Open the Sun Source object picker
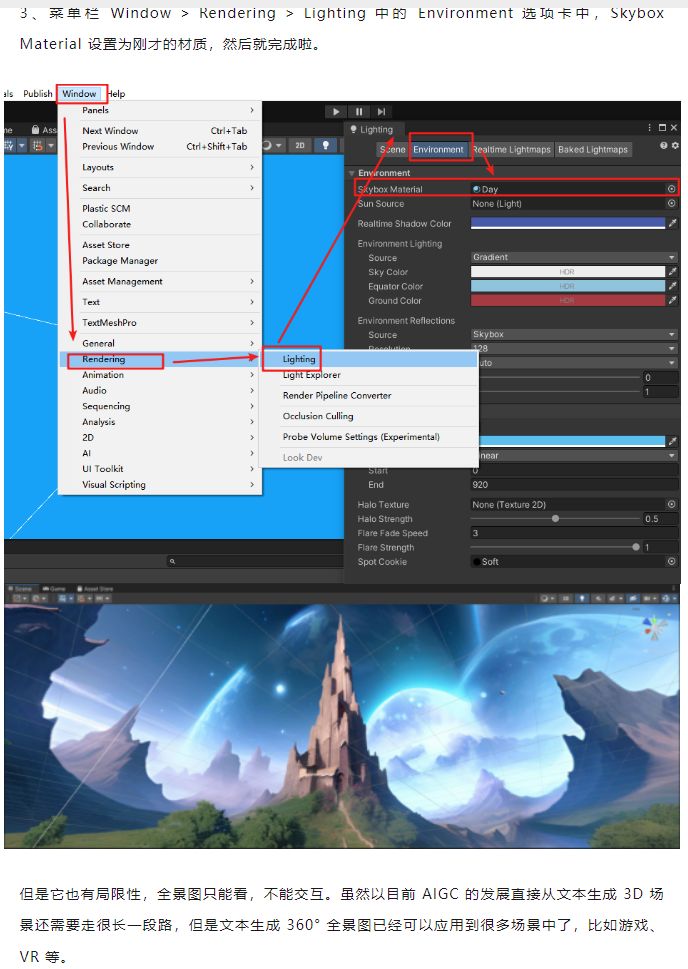The width and height of the screenshot is (688, 969). pos(671,203)
